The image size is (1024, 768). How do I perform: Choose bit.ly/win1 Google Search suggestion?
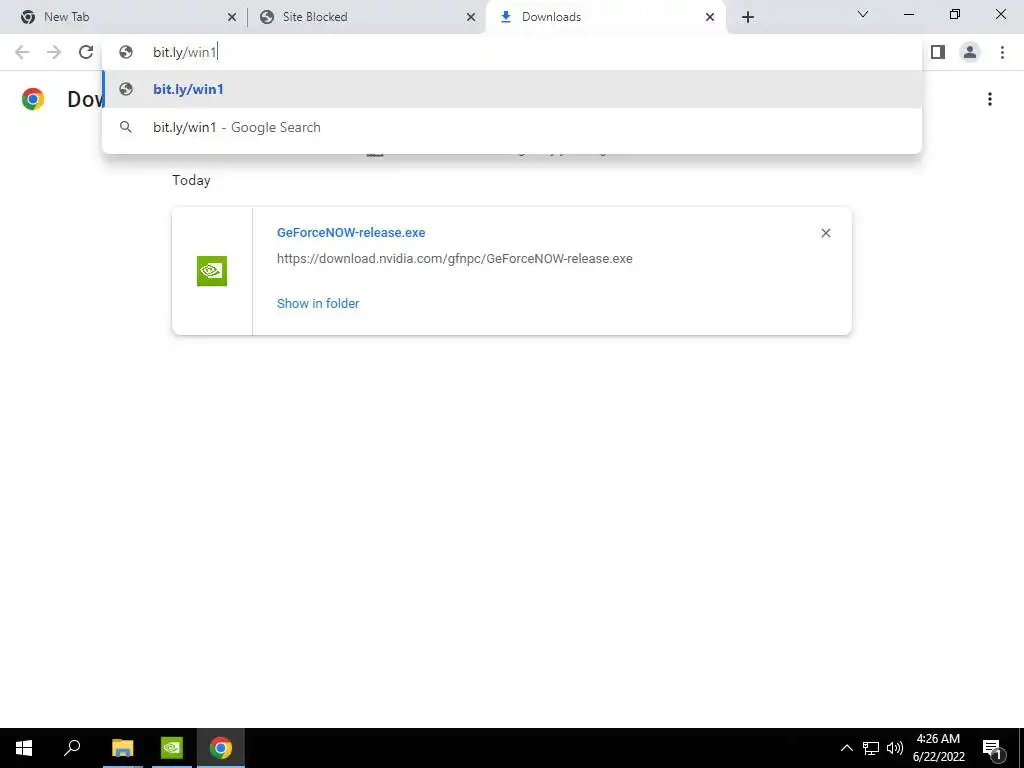pos(512,127)
